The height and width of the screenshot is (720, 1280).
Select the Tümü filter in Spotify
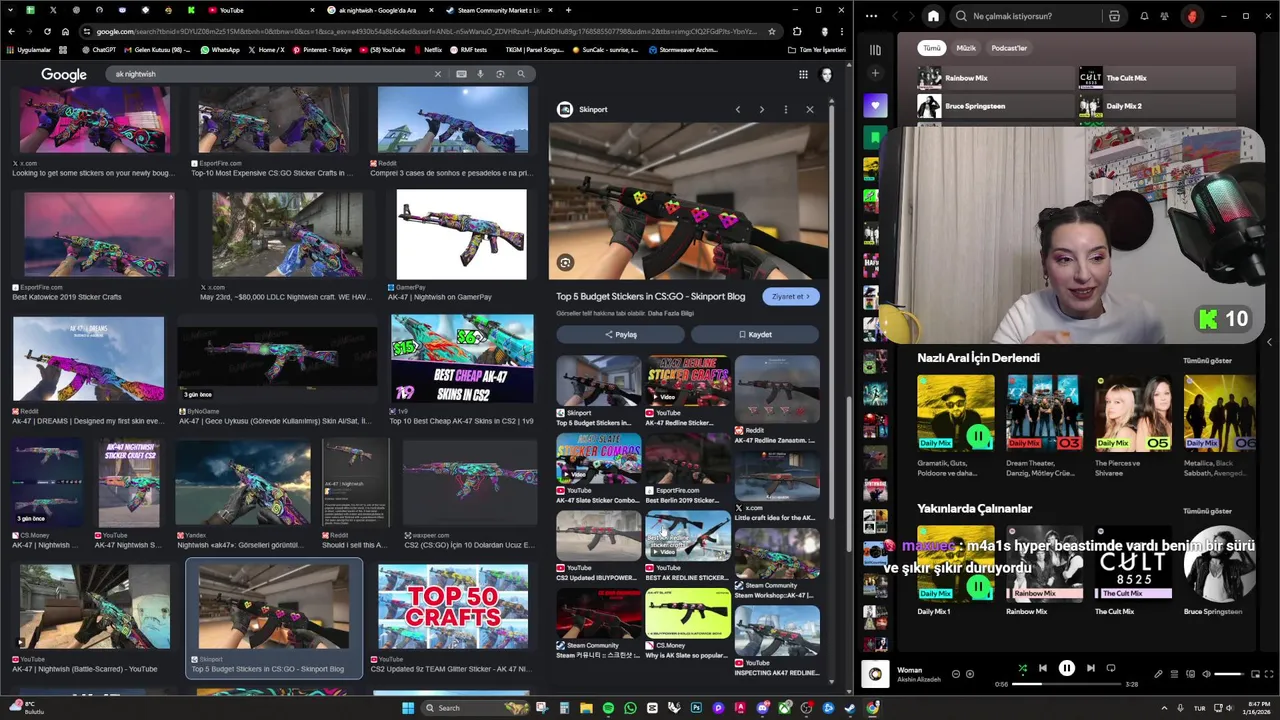(x=932, y=48)
